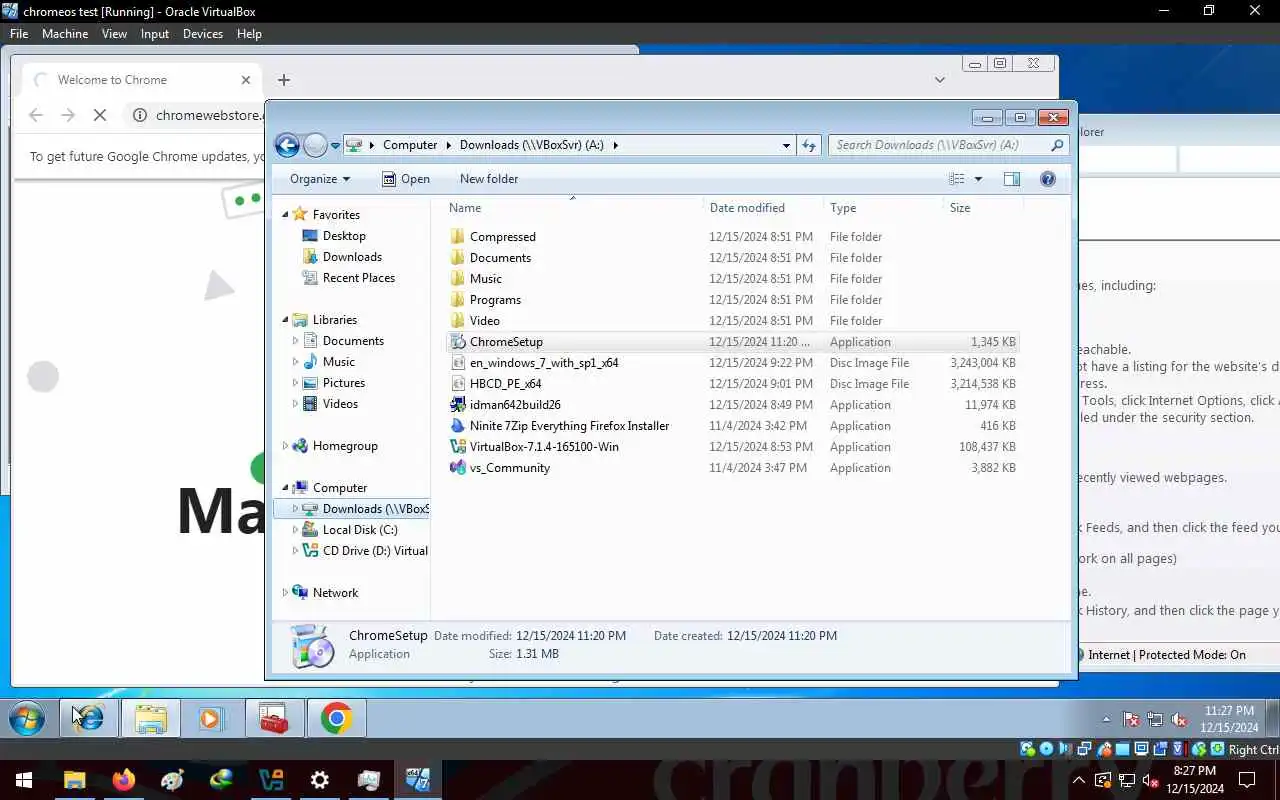The image size is (1280, 800).
Task: Open the Machine menu in VirtualBox
Action: (x=65, y=33)
